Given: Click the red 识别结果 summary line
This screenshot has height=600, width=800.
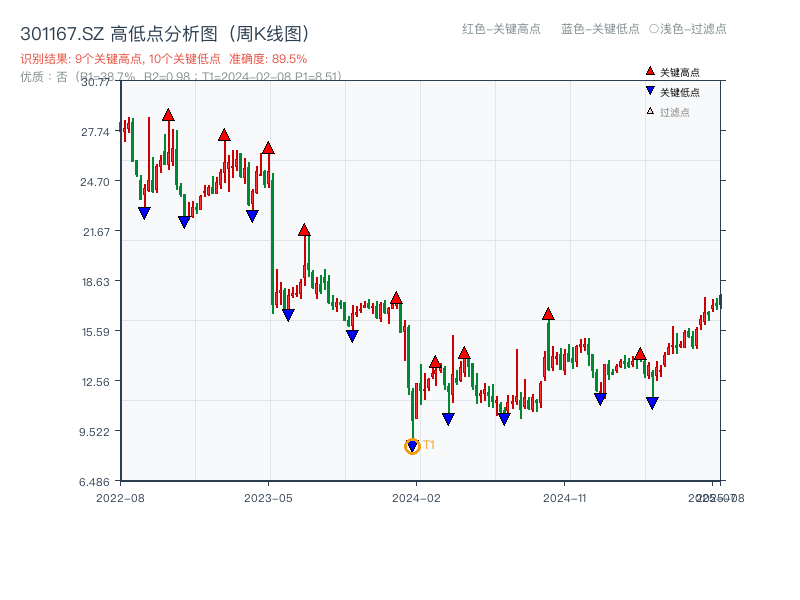Looking at the screenshot, I should [x=164, y=59].
